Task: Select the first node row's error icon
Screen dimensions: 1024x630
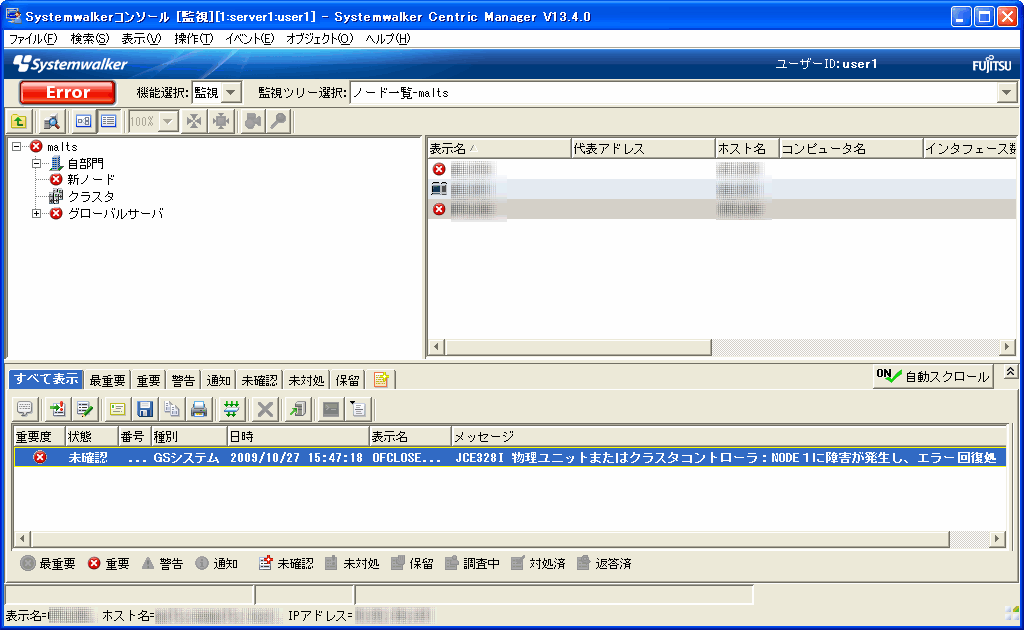Action: (x=439, y=169)
